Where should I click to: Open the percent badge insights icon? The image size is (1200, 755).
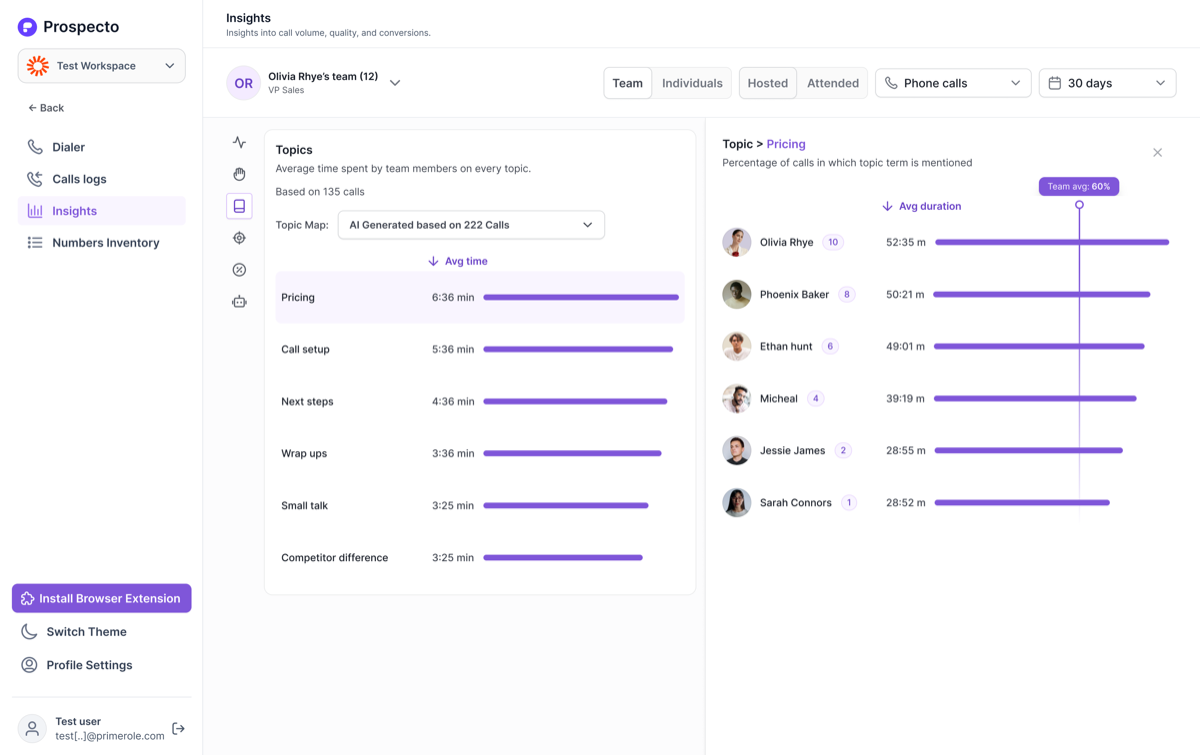click(239, 270)
